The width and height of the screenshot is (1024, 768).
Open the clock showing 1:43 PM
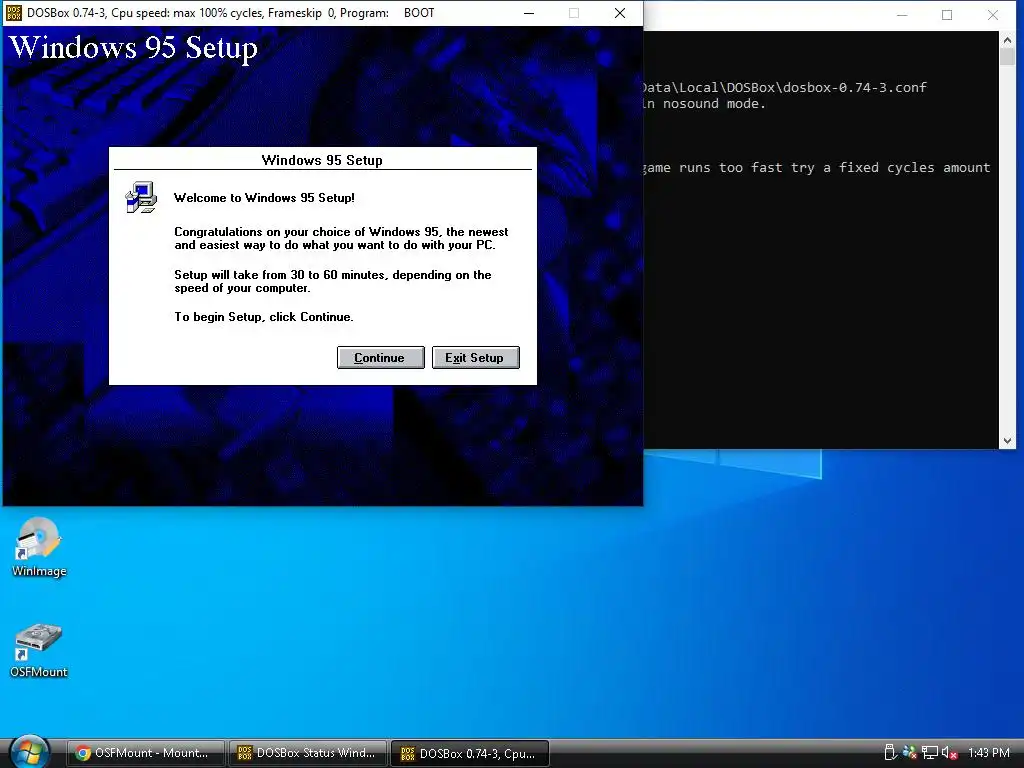click(x=989, y=753)
